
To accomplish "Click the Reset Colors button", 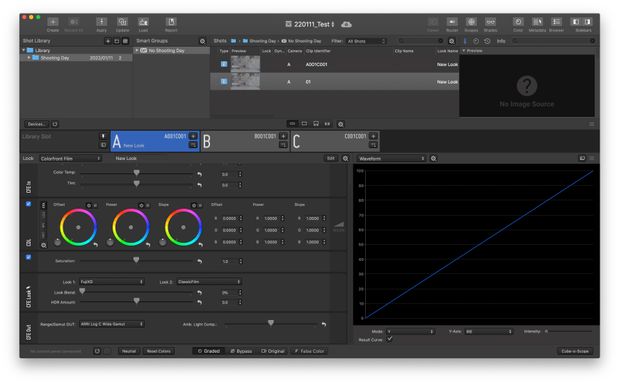I will click(159, 351).
